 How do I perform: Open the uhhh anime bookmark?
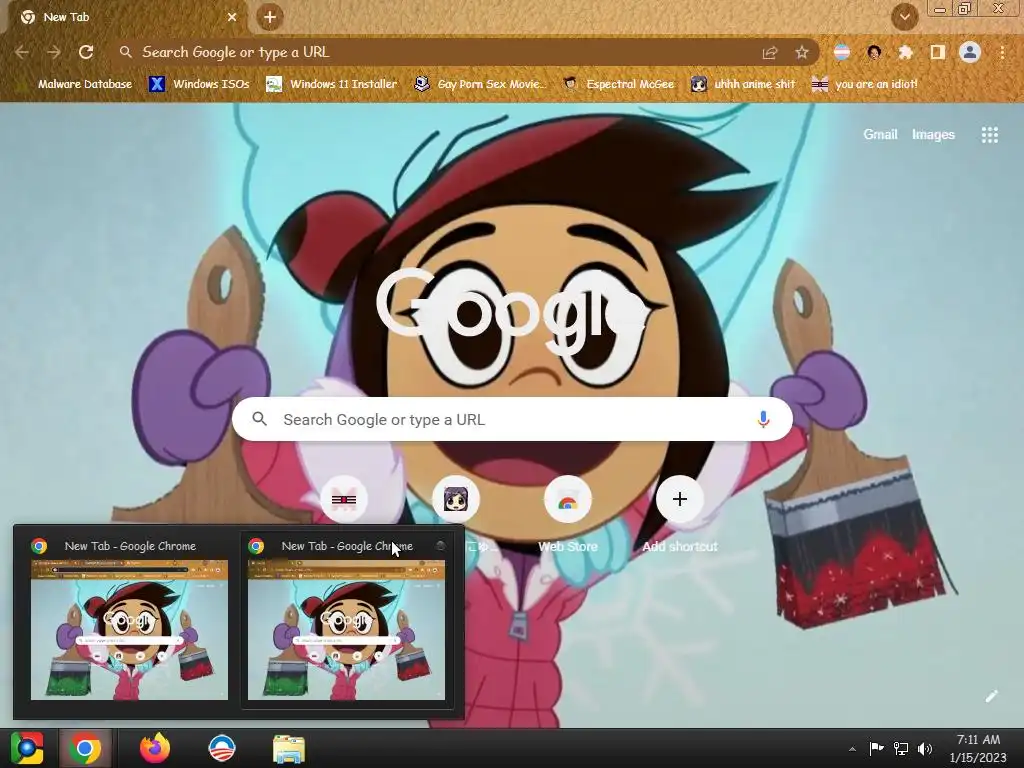[743, 84]
